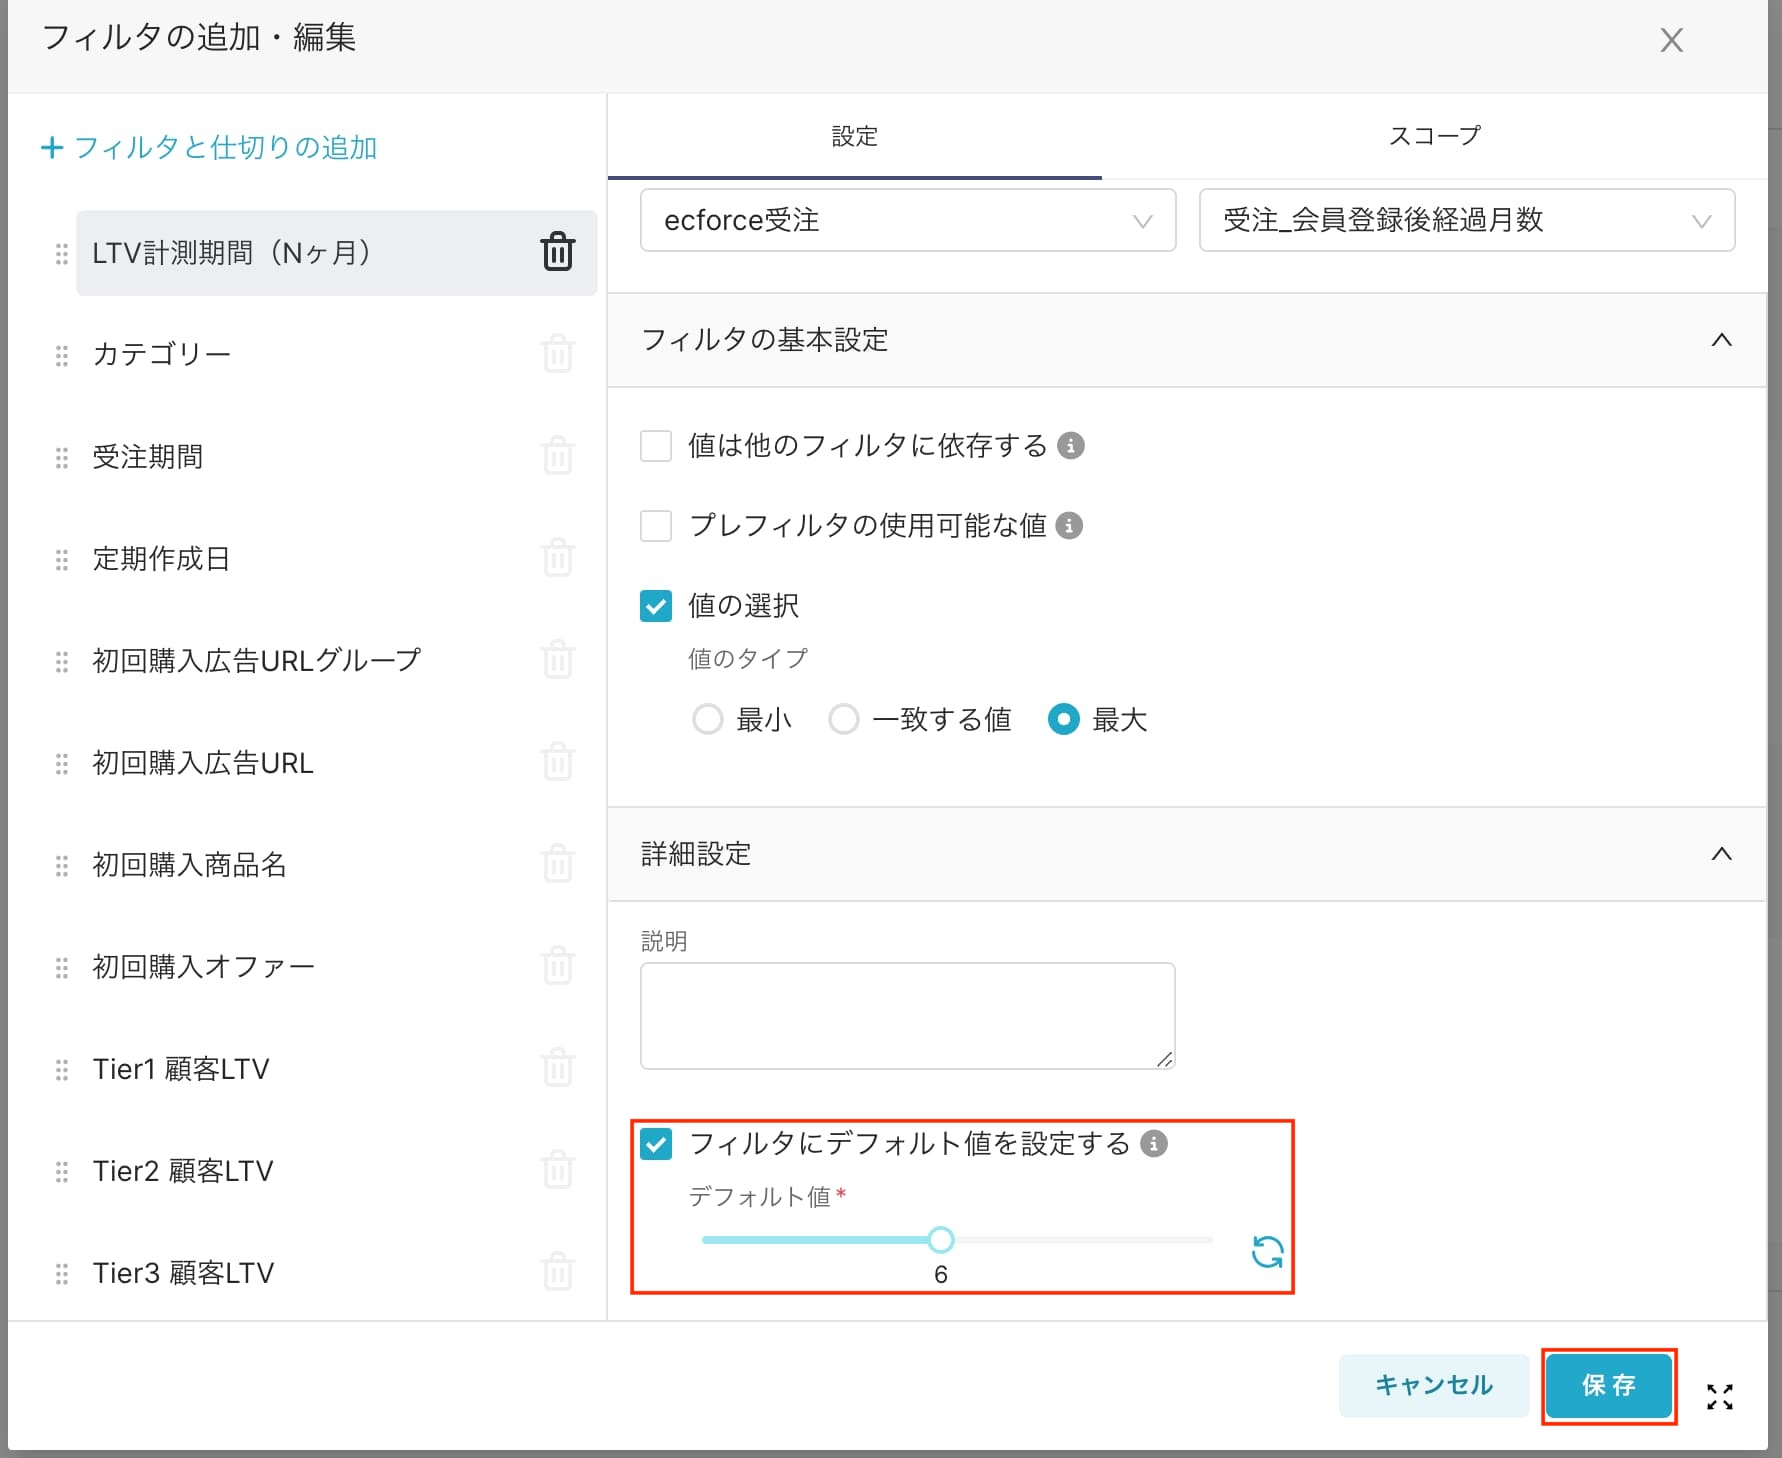Click info icon after フィルタにデフォルト値を設定する
This screenshot has width=1782, height=1458.
1154,1143
